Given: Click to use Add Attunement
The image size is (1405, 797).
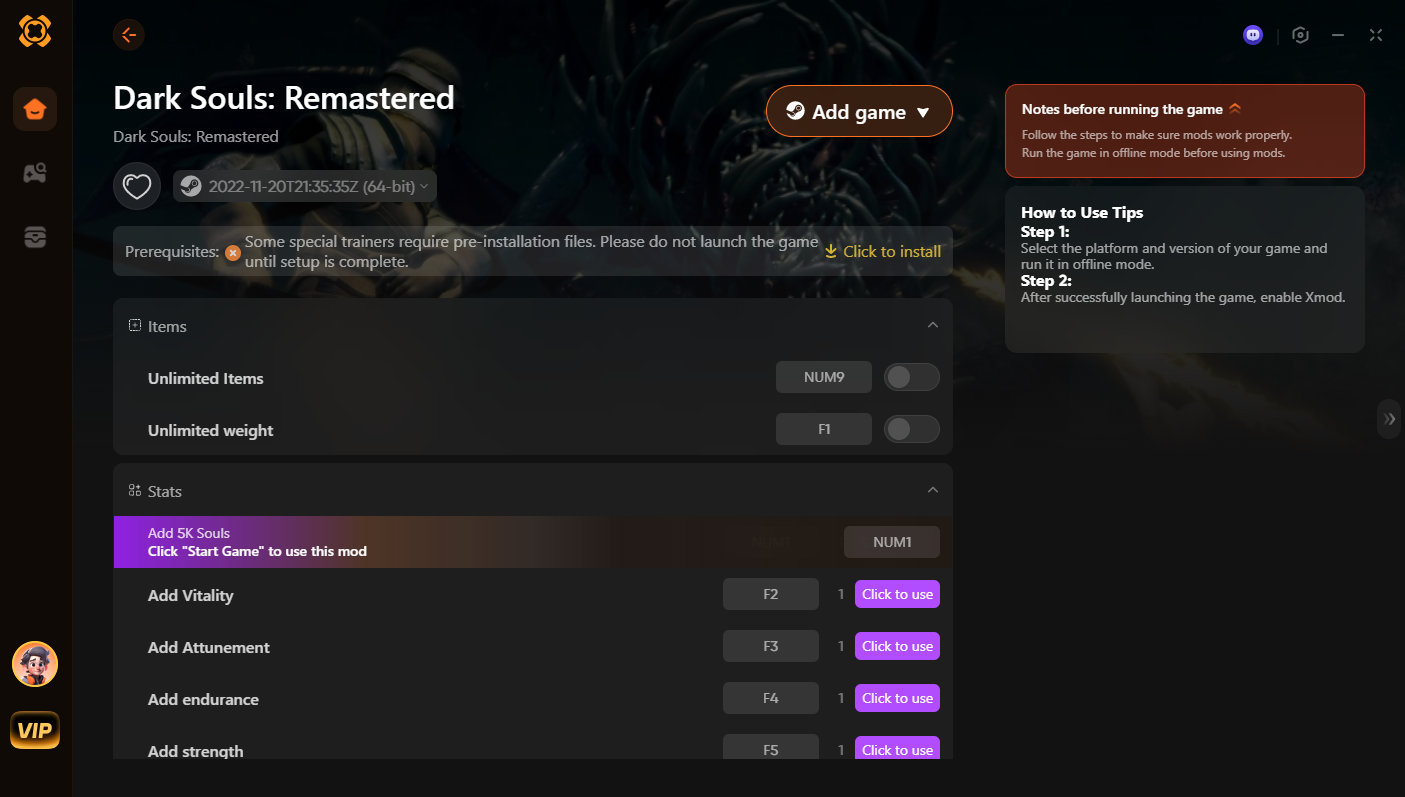Looking at the screenshot, I should click(x=897, y=646).
